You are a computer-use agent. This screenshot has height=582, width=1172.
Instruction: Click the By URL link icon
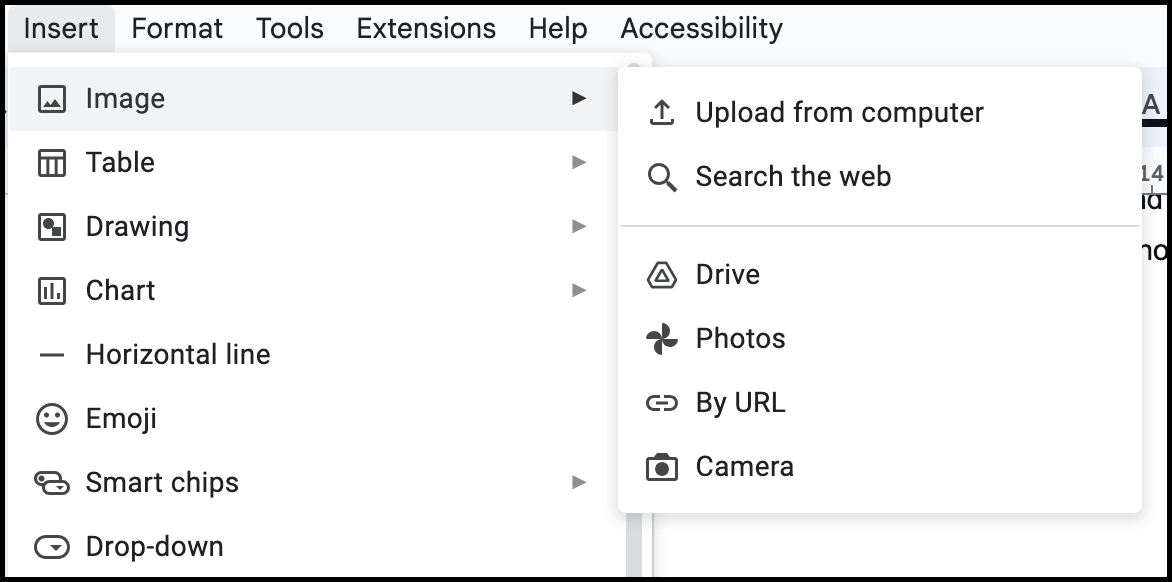pyautogui.click(x=661, y=403)
